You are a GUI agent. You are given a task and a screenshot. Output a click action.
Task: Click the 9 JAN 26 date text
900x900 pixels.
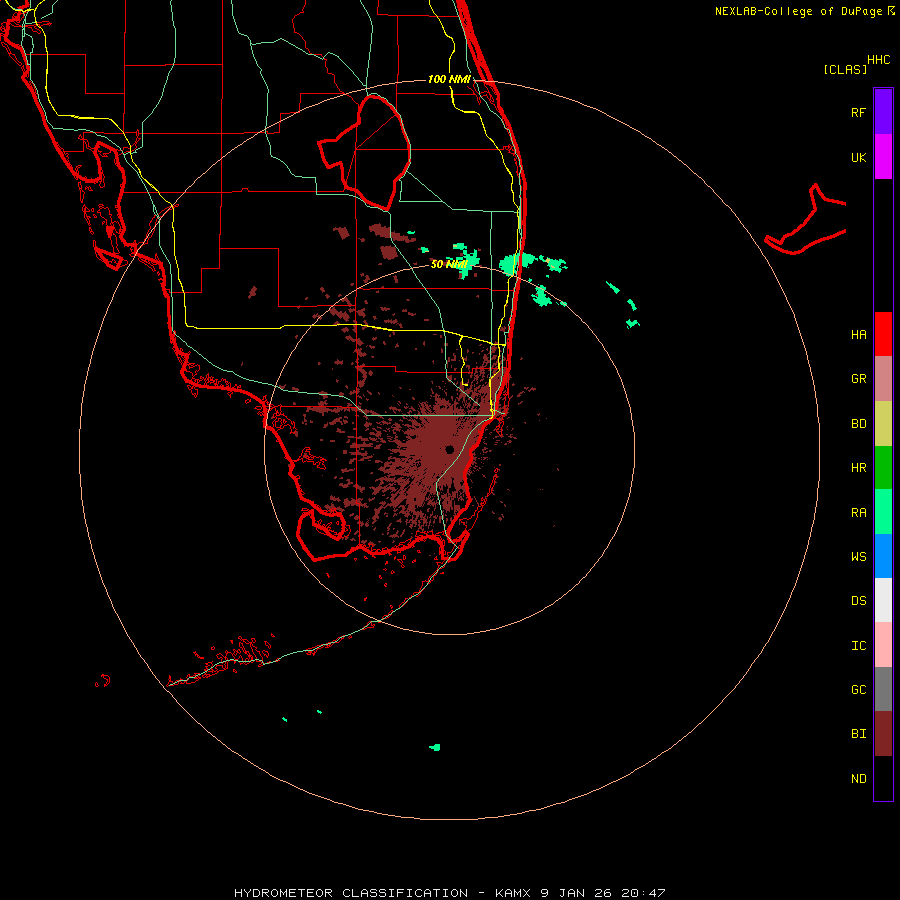pos(576,893)
